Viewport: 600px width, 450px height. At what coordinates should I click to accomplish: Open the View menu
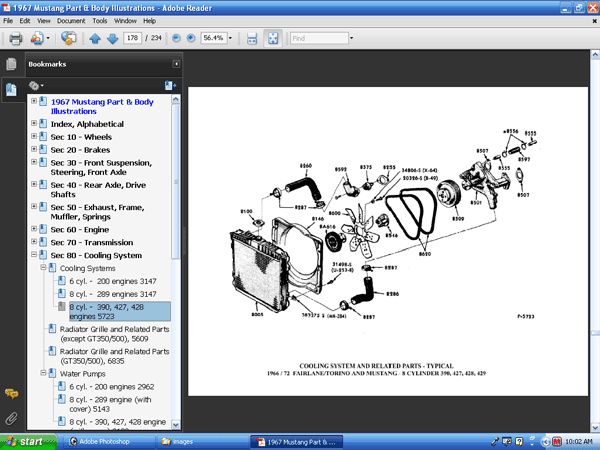click(x=44, y=21)
